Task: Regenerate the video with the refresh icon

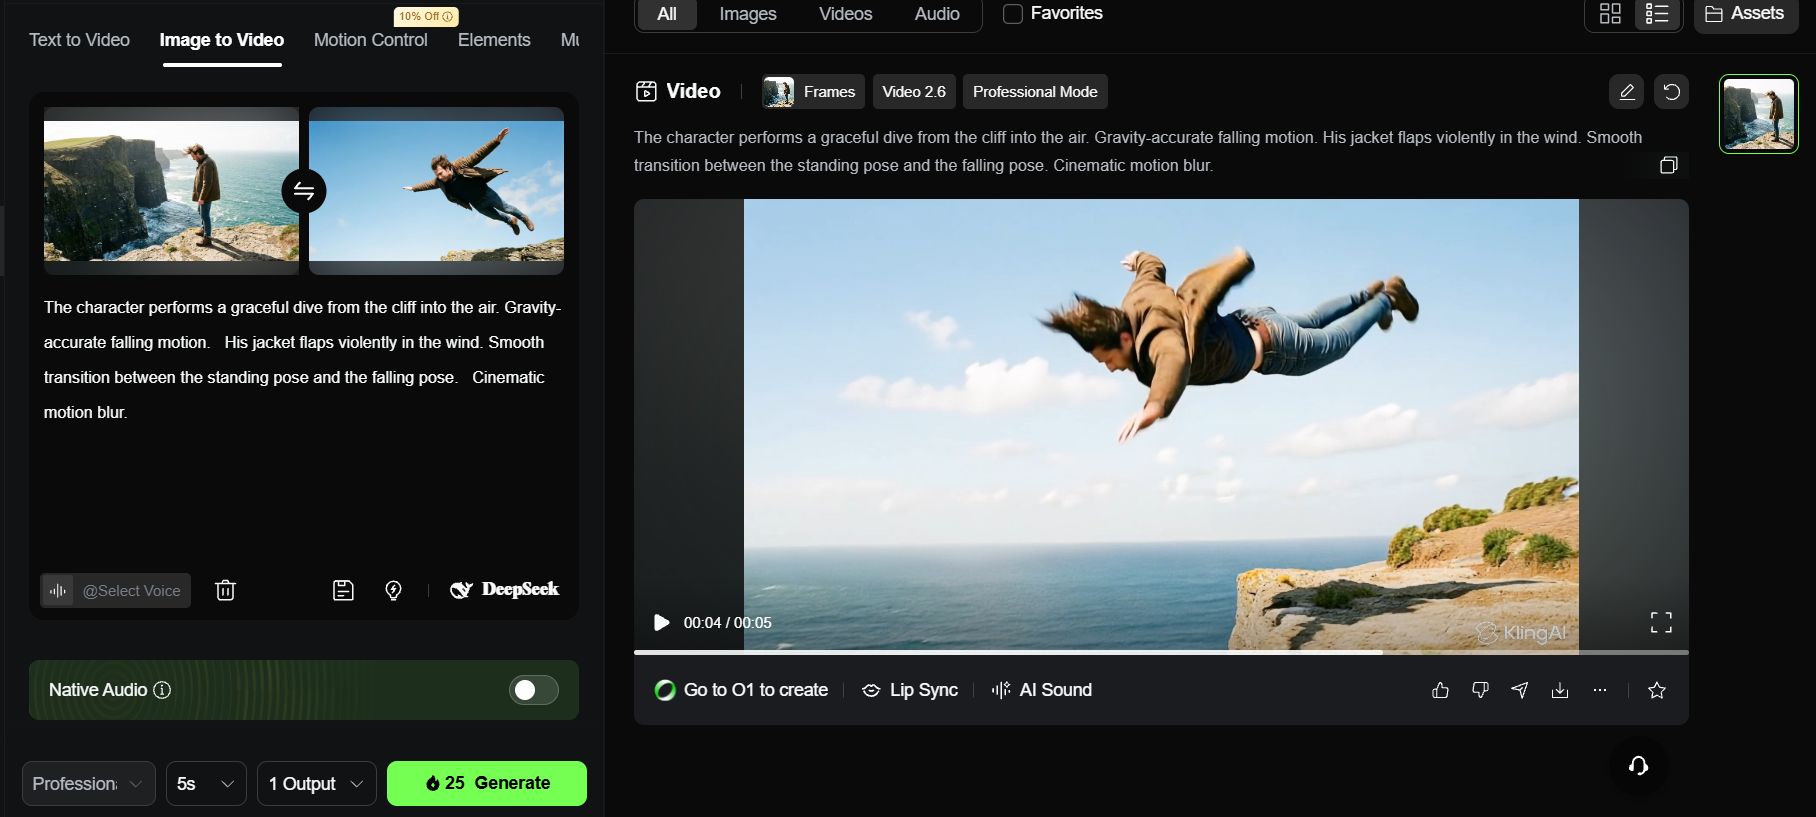Action: pyautogui.click(x=1671, y=92)
